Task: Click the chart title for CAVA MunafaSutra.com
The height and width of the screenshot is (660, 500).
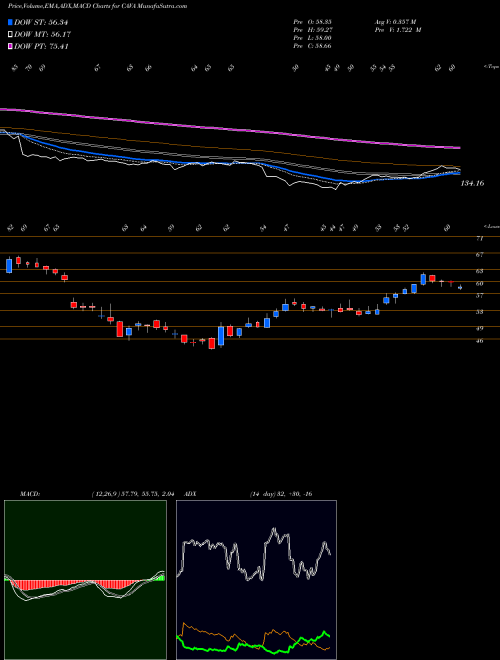Action: tap(98, 7)
